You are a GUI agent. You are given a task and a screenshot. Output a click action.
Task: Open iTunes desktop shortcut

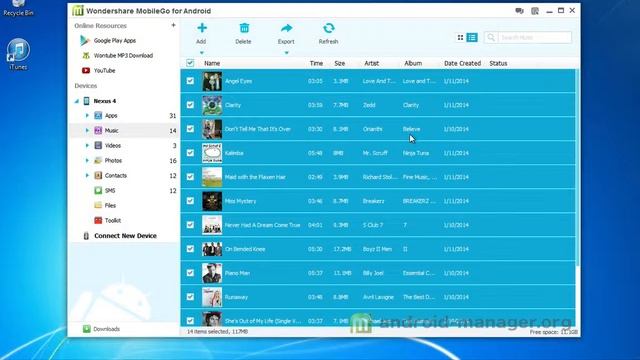click(x=18, y=54)
